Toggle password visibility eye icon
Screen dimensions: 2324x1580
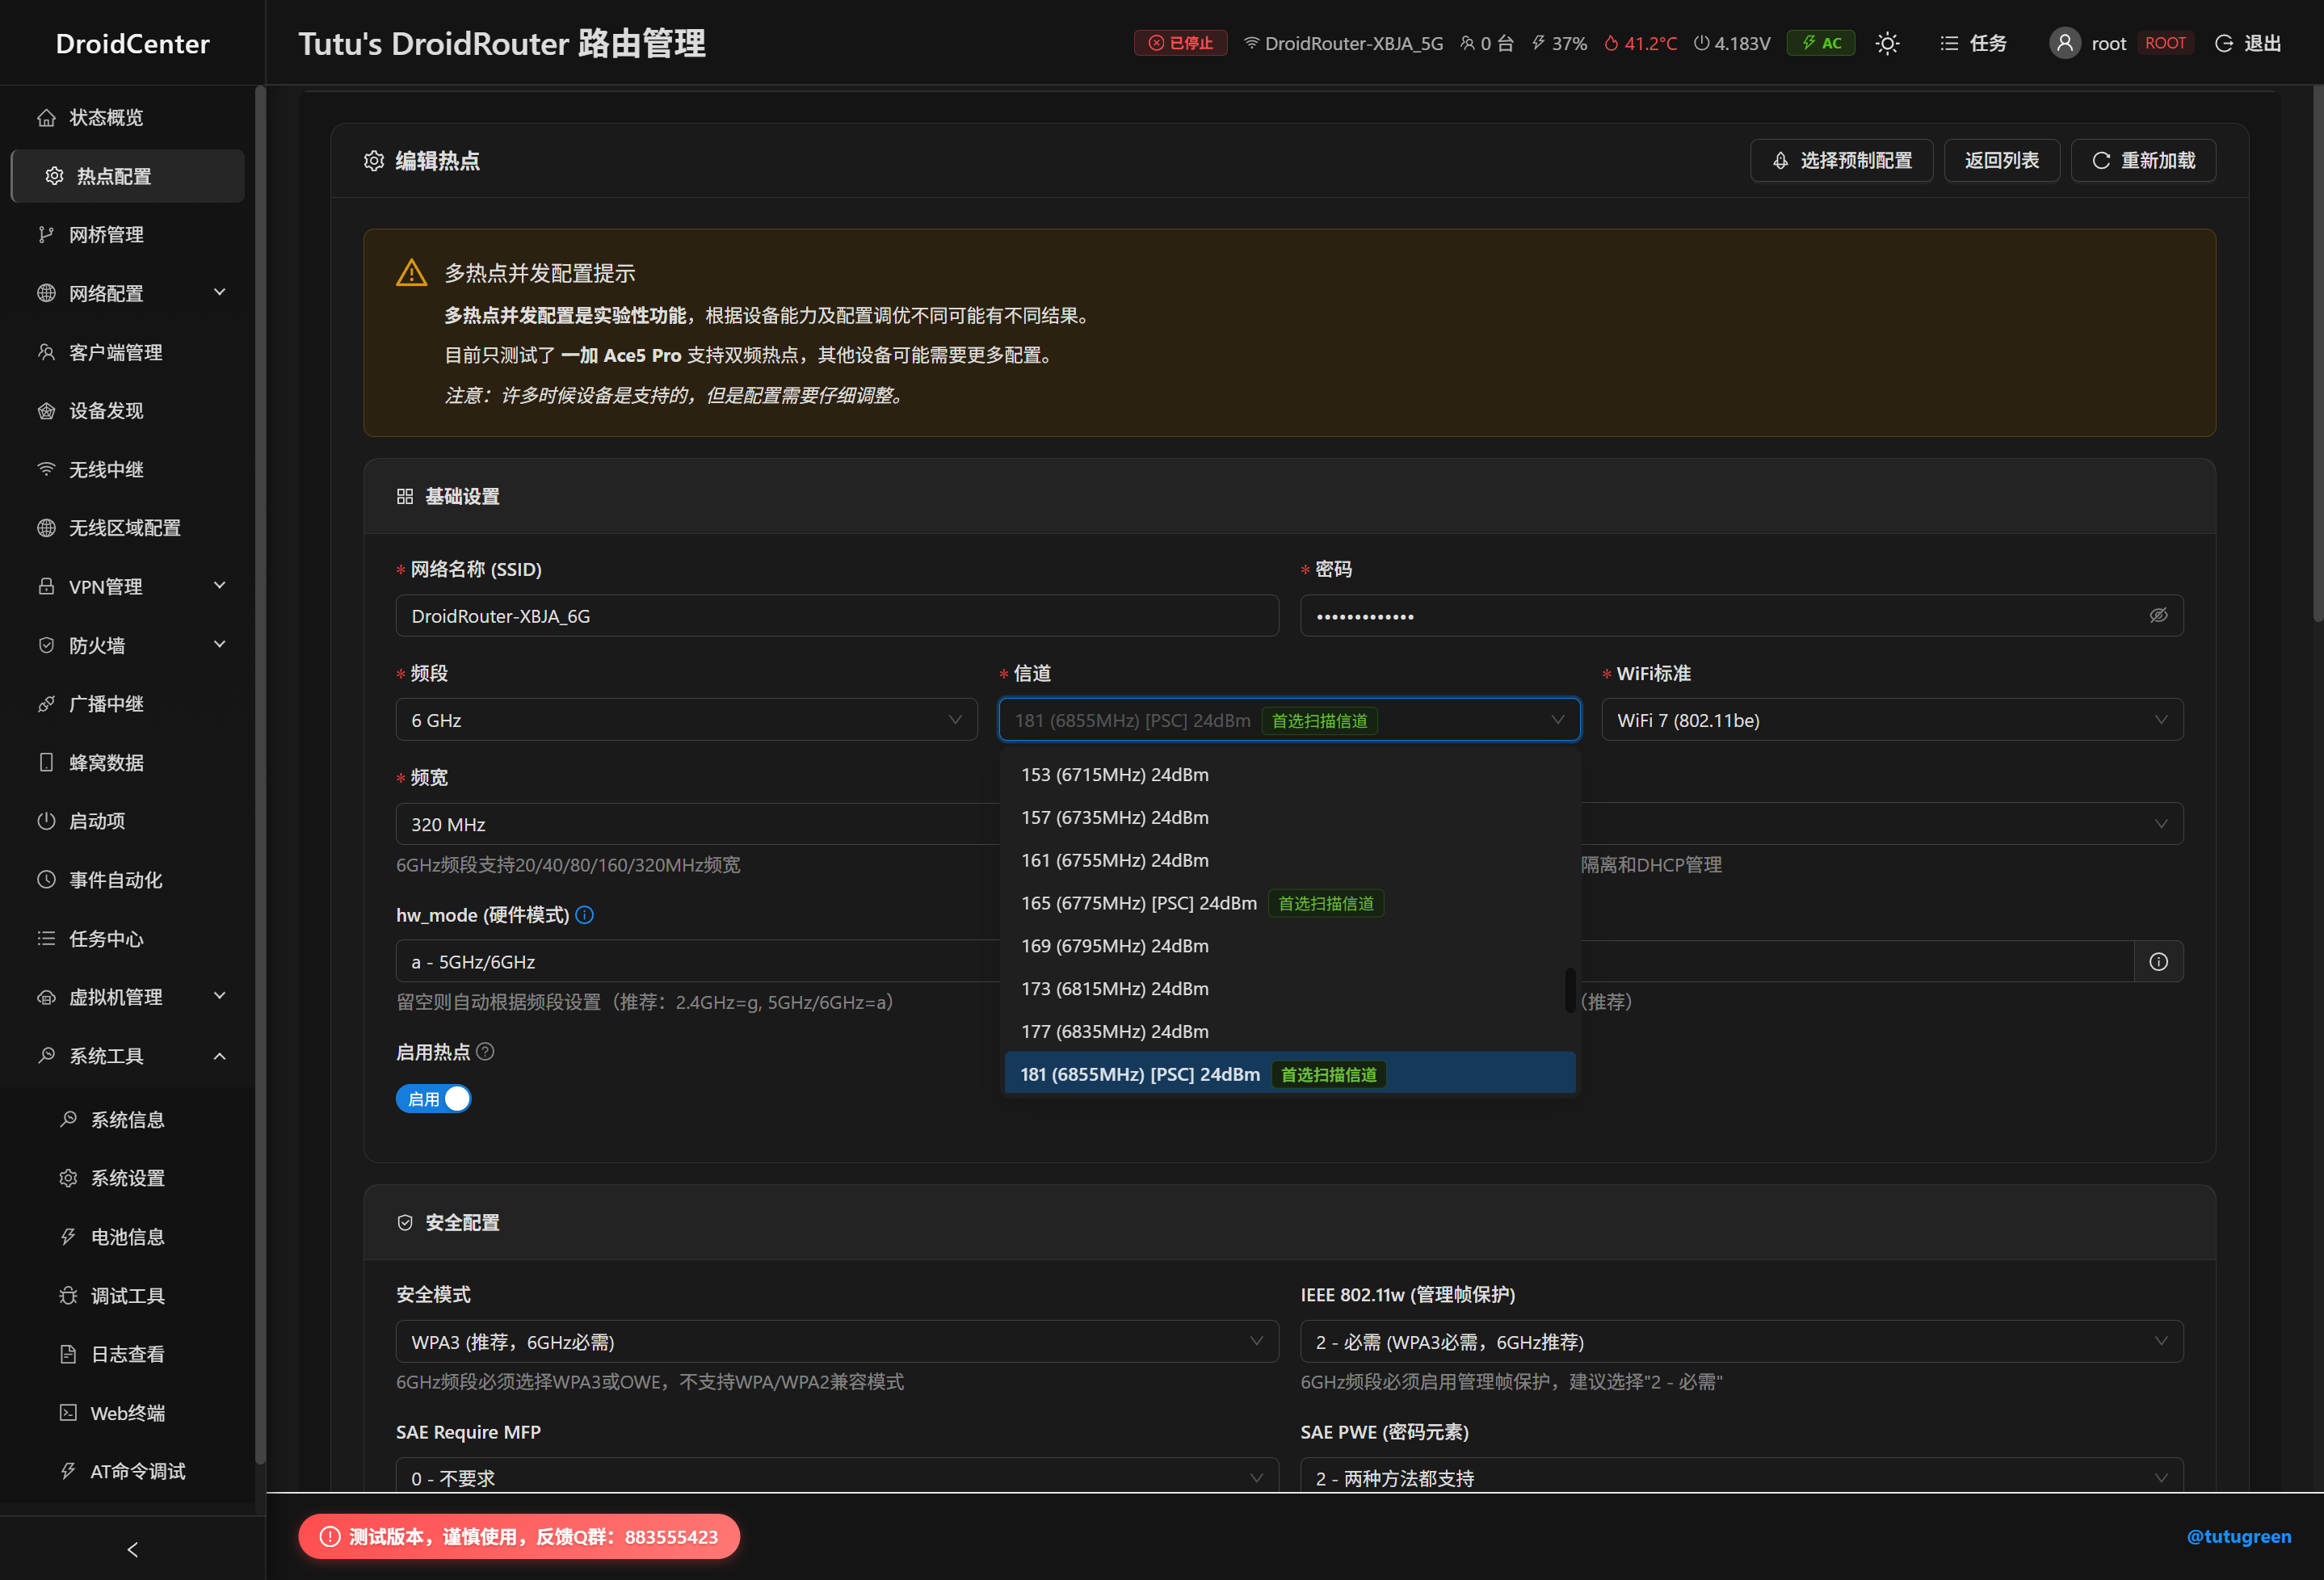point(2158,615)
